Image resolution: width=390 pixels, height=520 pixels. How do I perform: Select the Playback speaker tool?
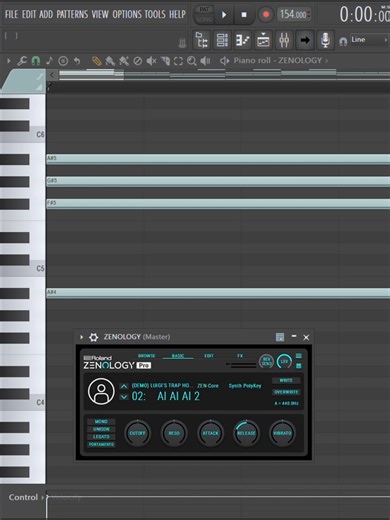click(205, 61)
